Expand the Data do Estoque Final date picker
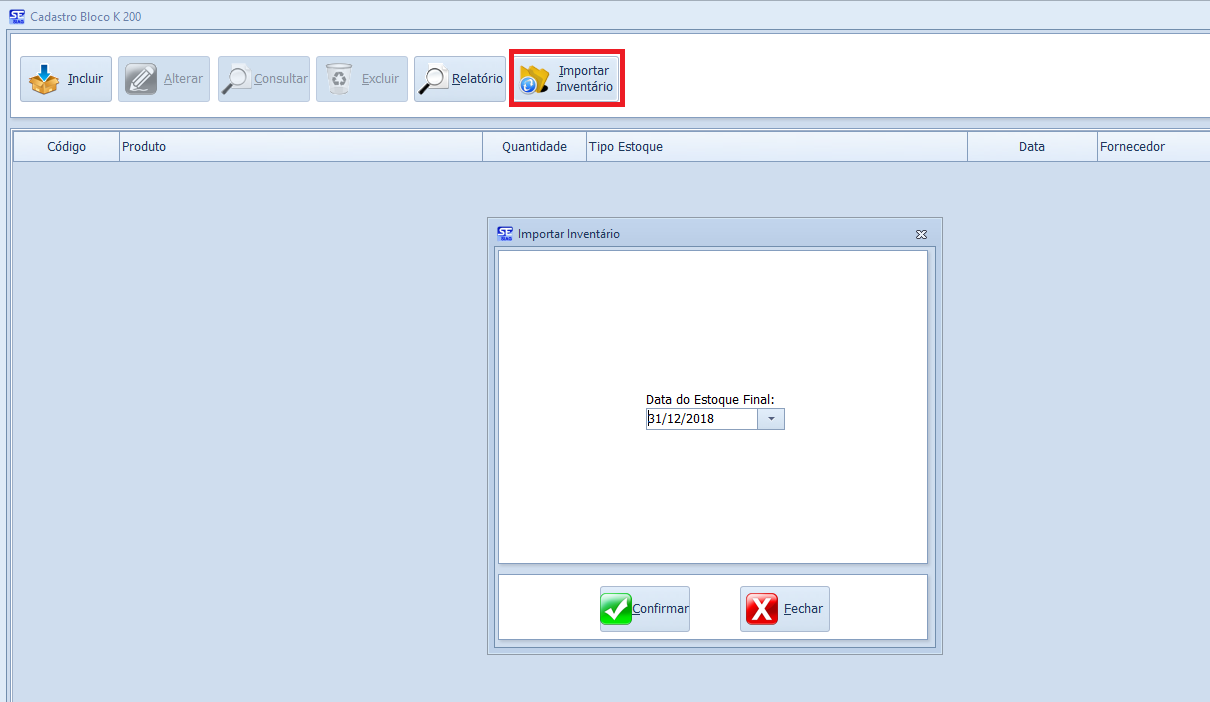Screen dimensions: 1210x702 [771, 419]
